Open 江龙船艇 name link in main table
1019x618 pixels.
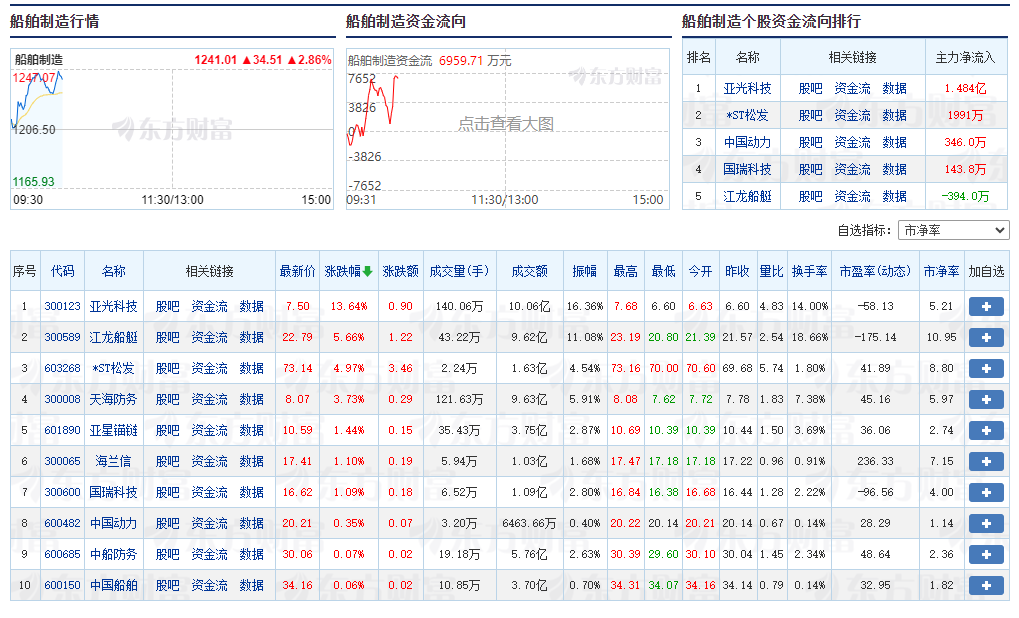coord(114,337)
